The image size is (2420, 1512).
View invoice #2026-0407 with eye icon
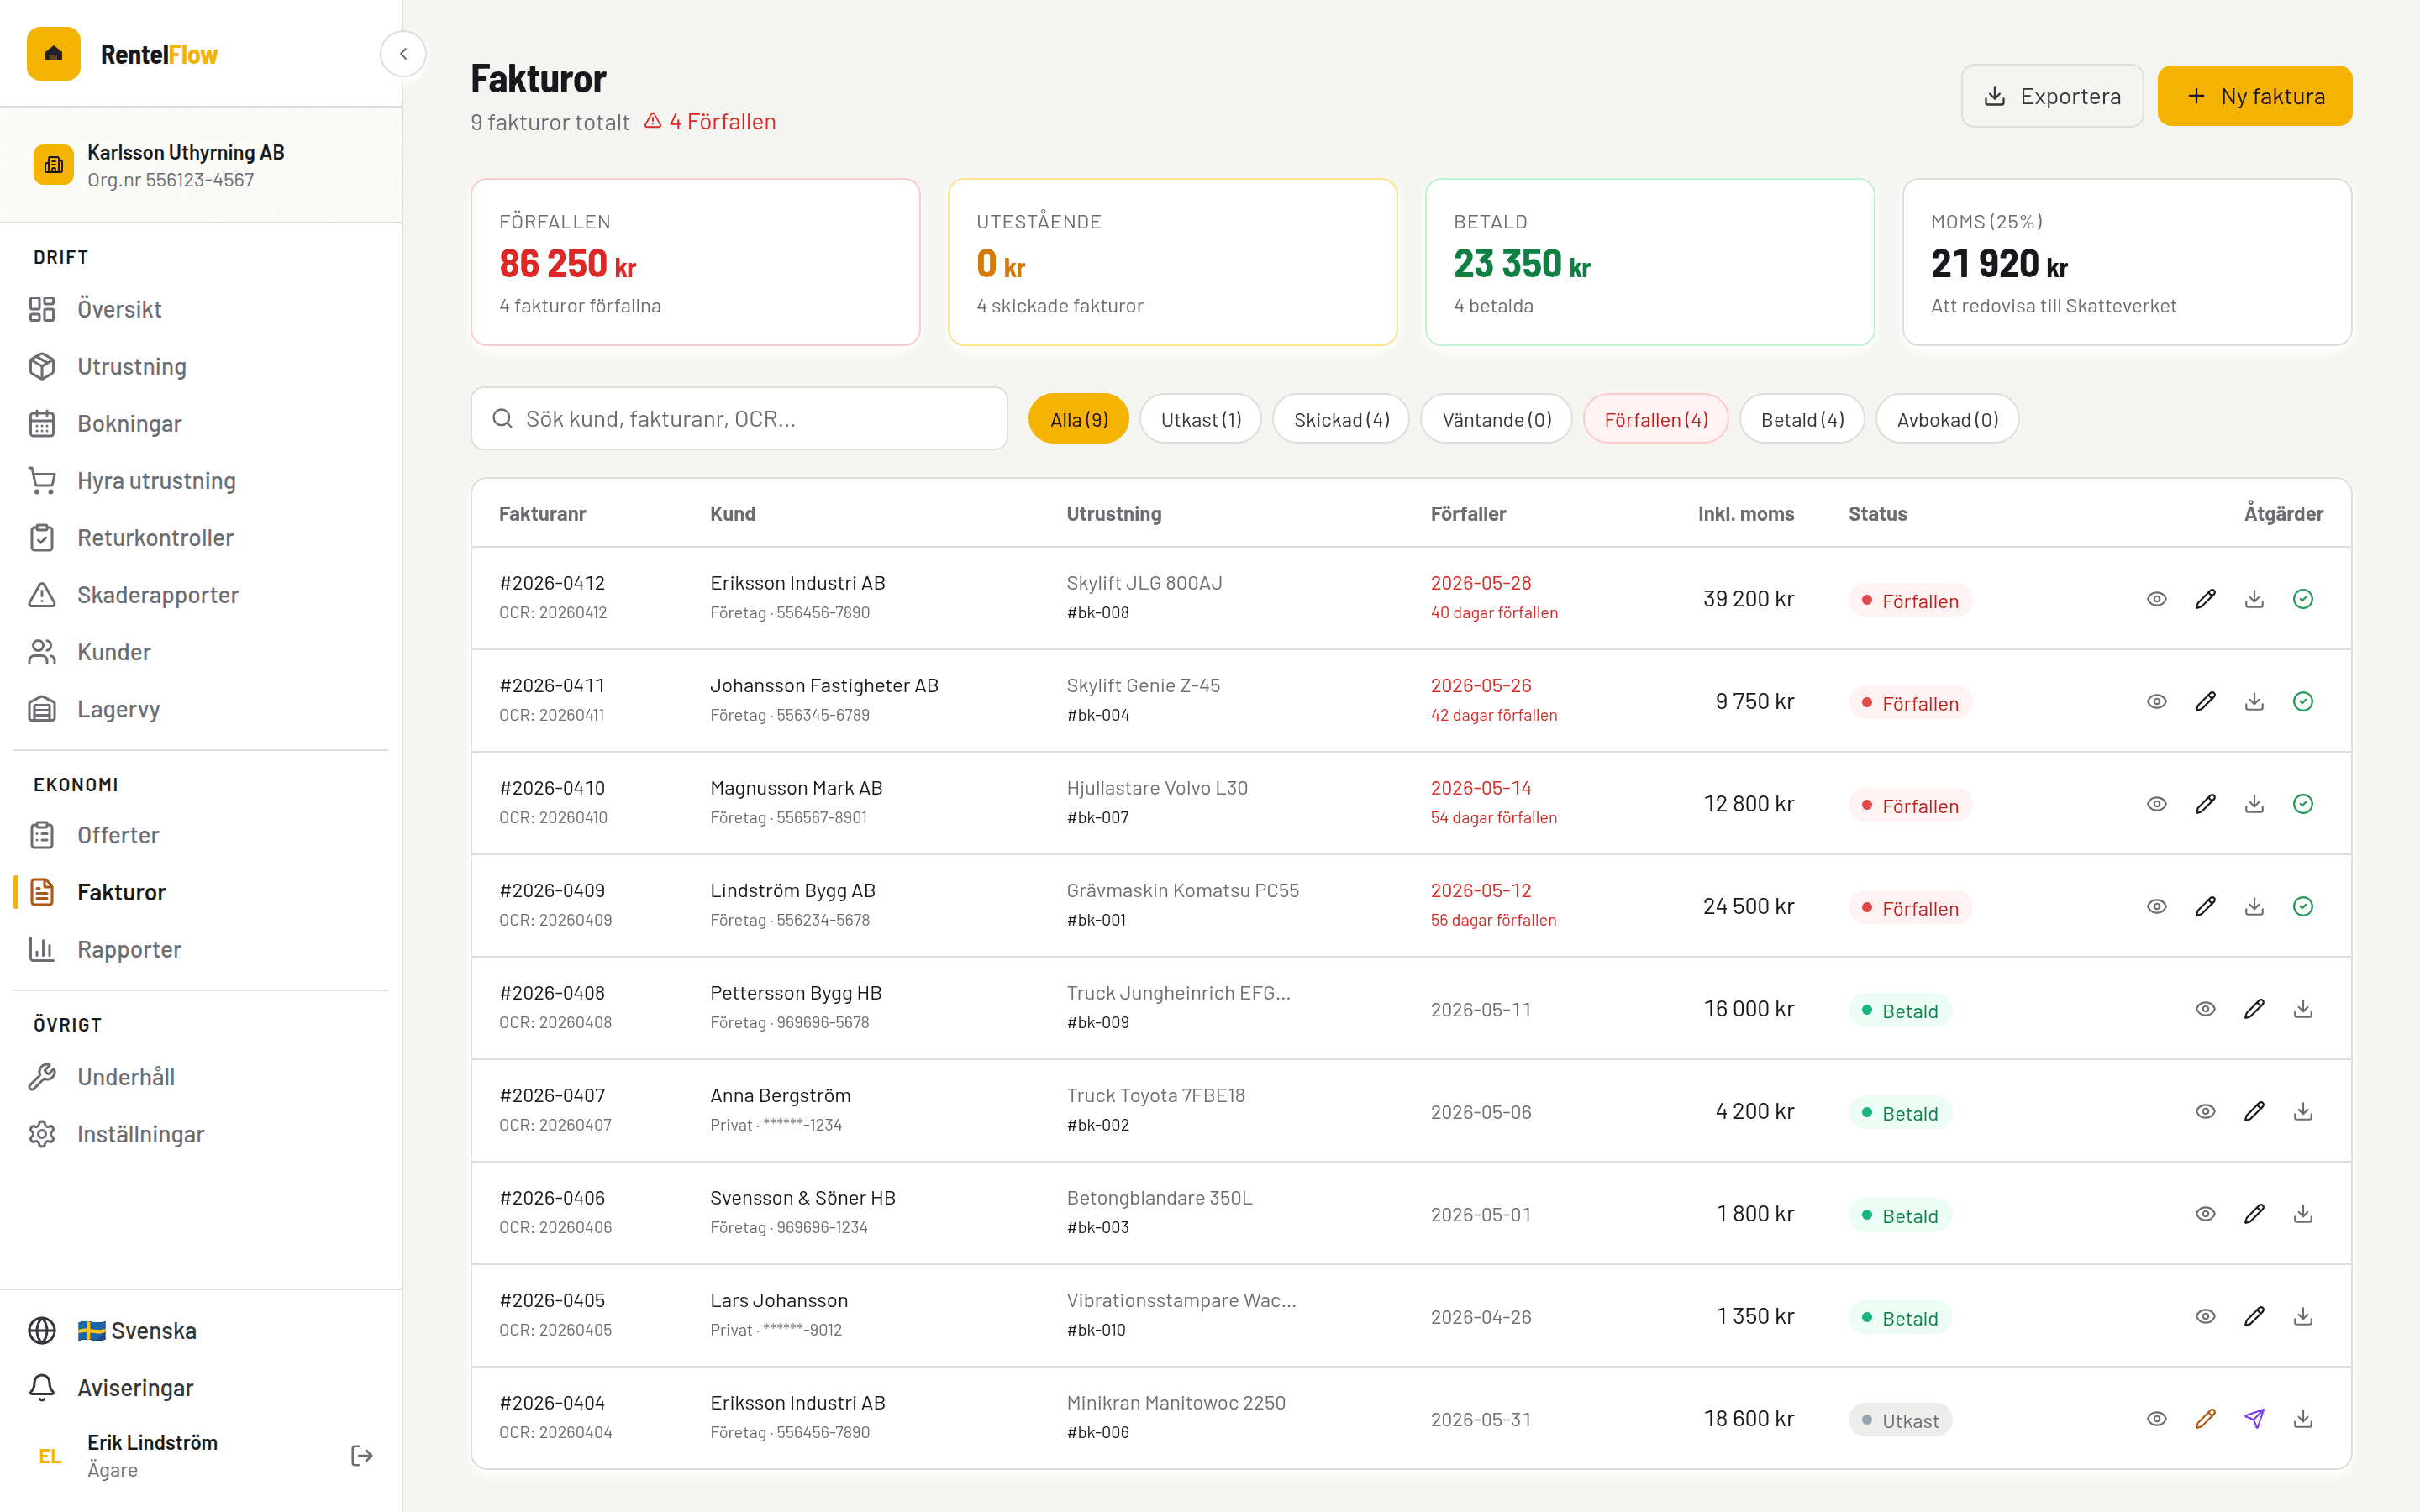pos(2206,1111)
